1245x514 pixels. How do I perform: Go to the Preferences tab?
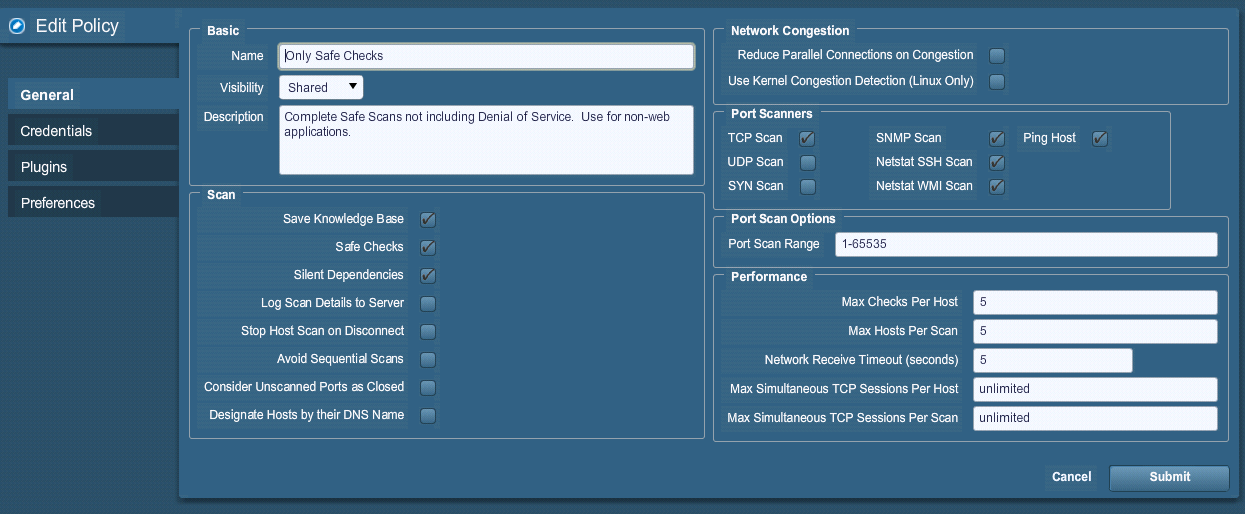[58, 203]
